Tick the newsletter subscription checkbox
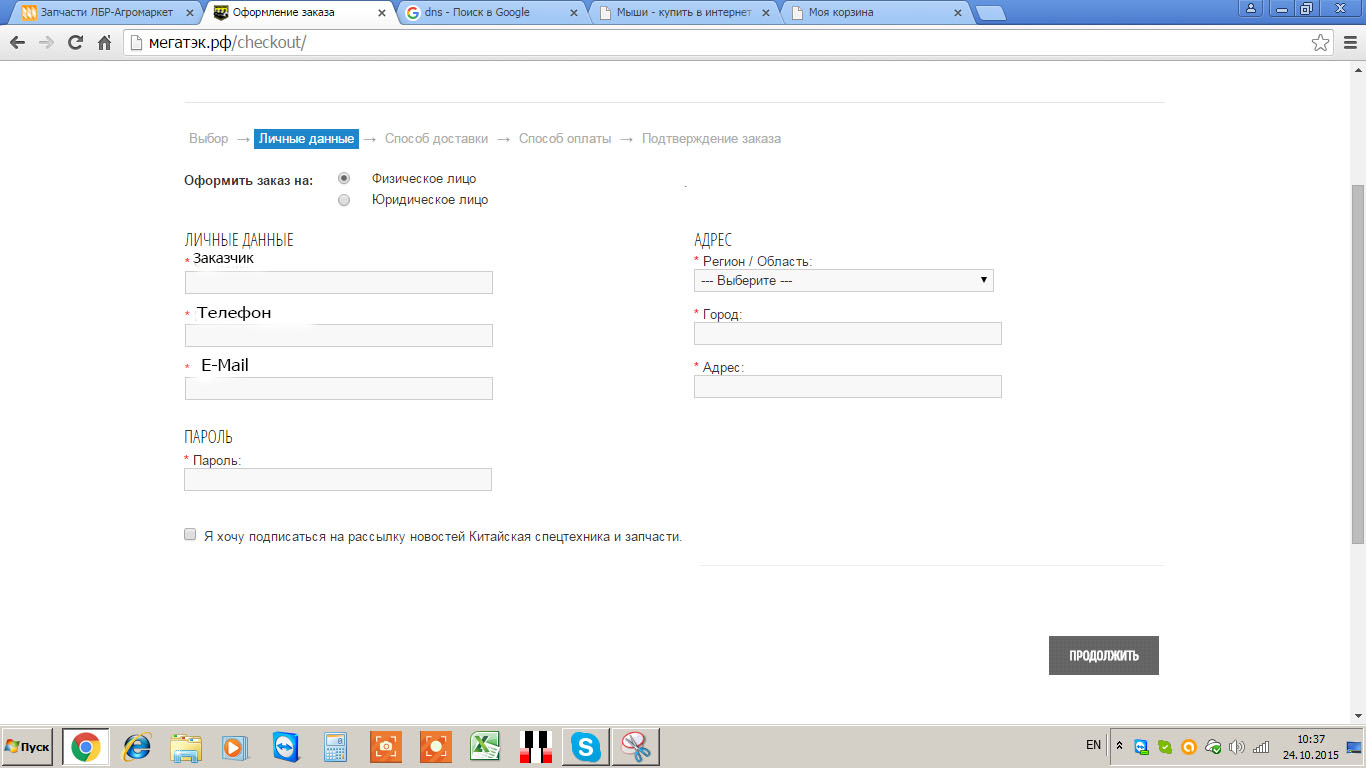The width and height of the screenshot is (1366, 768). point(190,535)
